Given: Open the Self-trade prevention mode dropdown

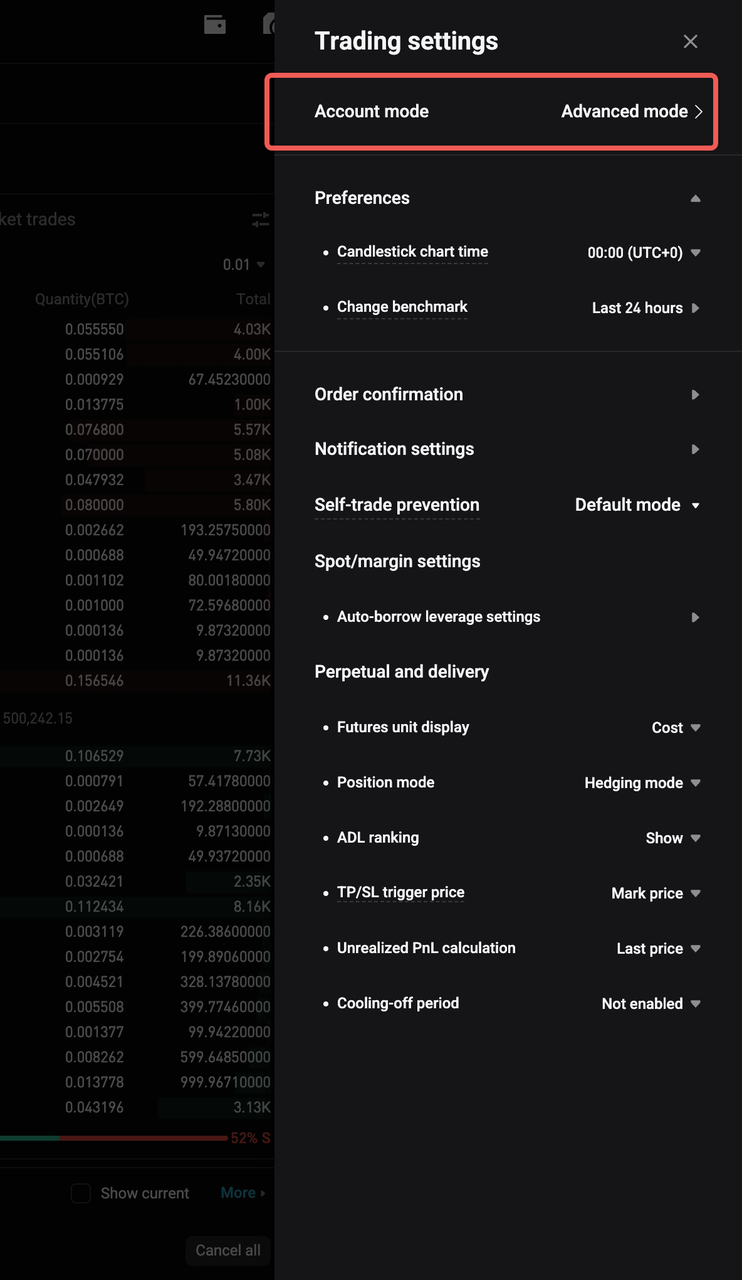Looking at the screenshot, I should [637, 504].
